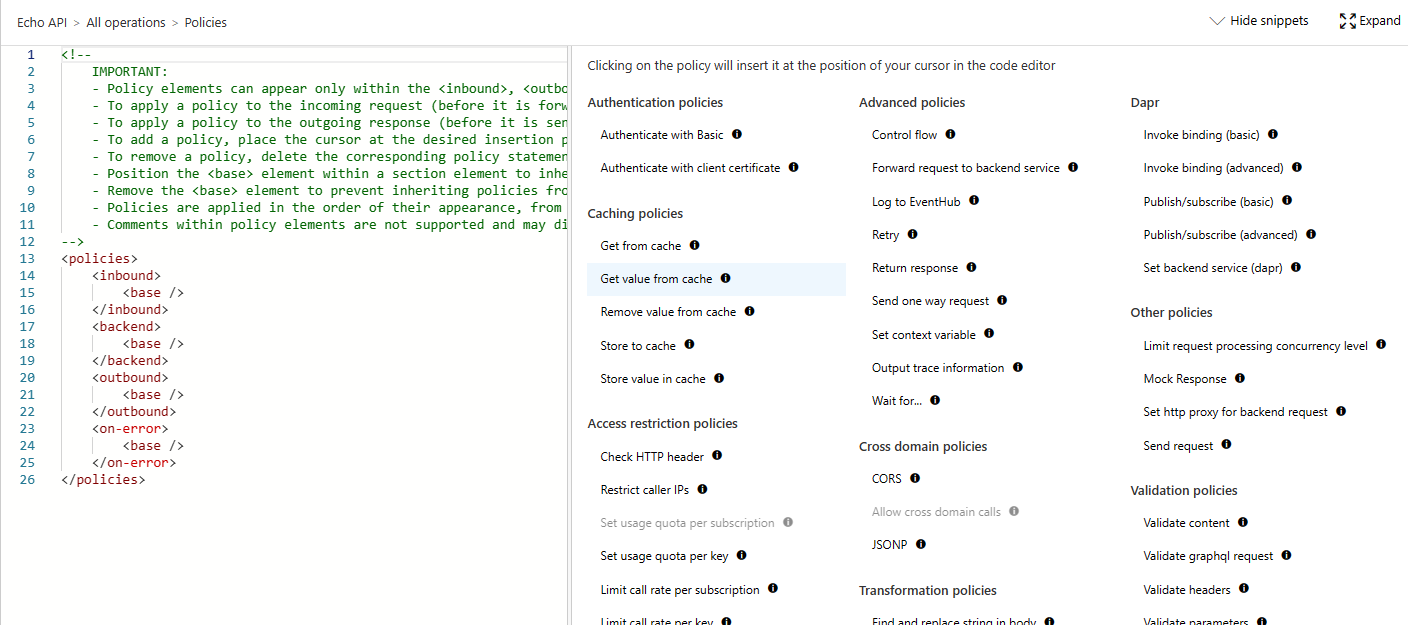The height and width of the screenshot is (625, 1408).
Task: Click info icon next to Authenticate with Basic
Action: 737,134
